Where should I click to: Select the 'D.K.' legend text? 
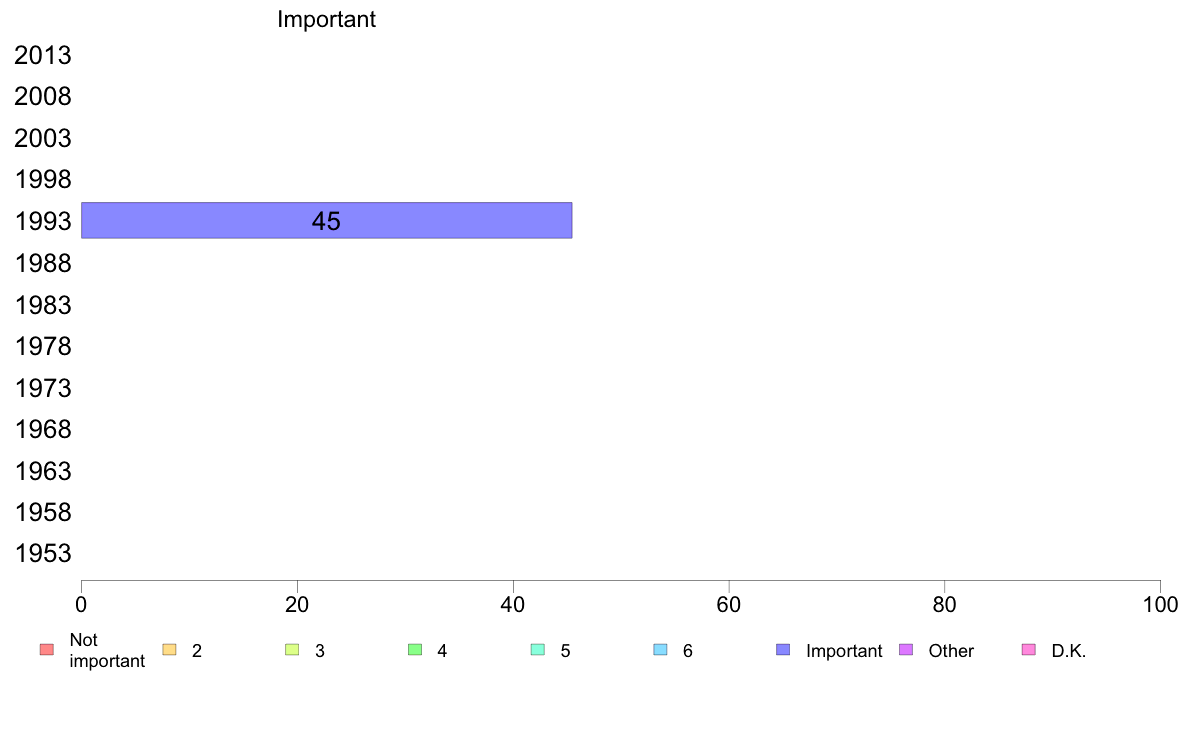[x=1068, y=650]
